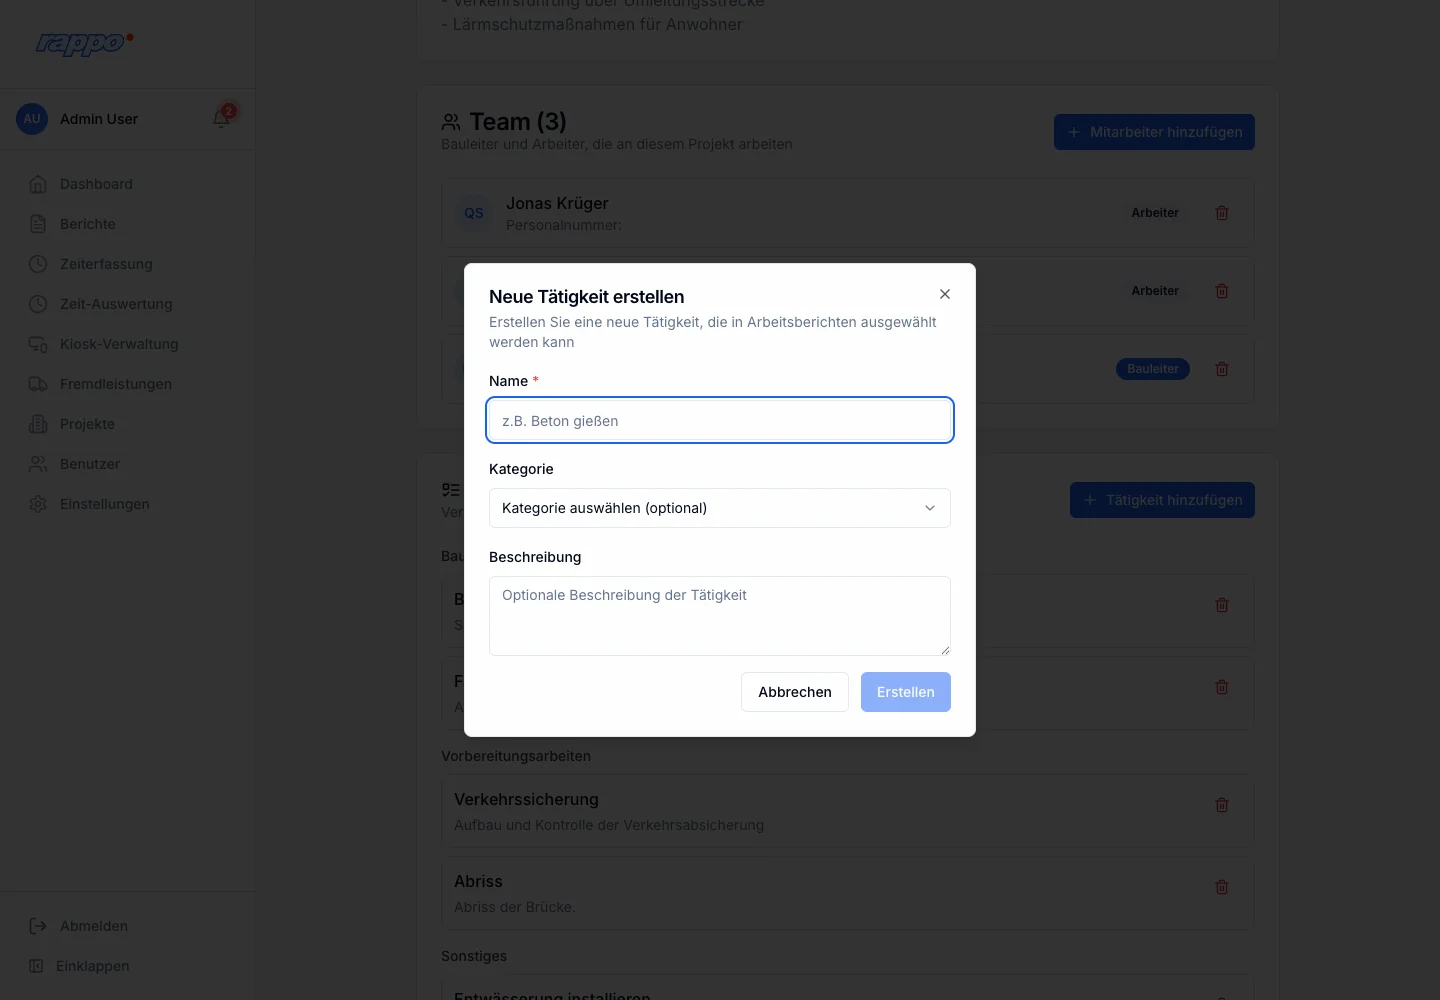Click the Bauleiter badge
Screen dimensions: 1440x1000
point(1153,369)
